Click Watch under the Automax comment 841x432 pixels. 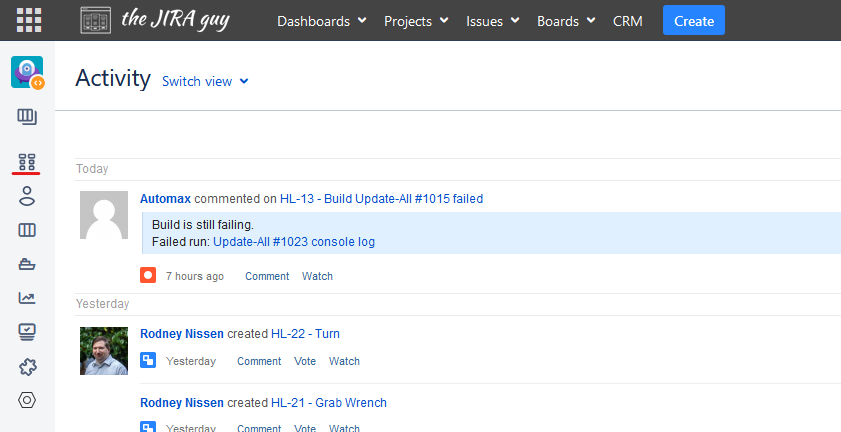317,276
